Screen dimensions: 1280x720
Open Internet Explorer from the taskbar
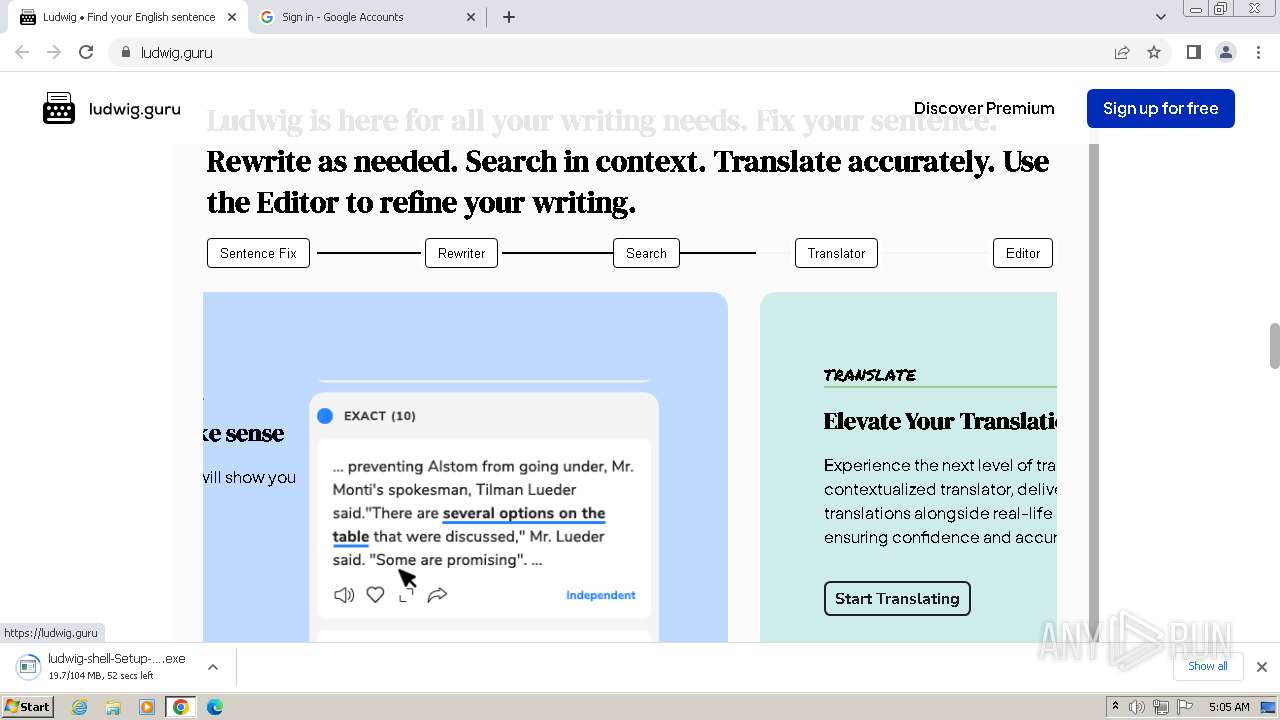pyautogui.click(x=80, y=707)
